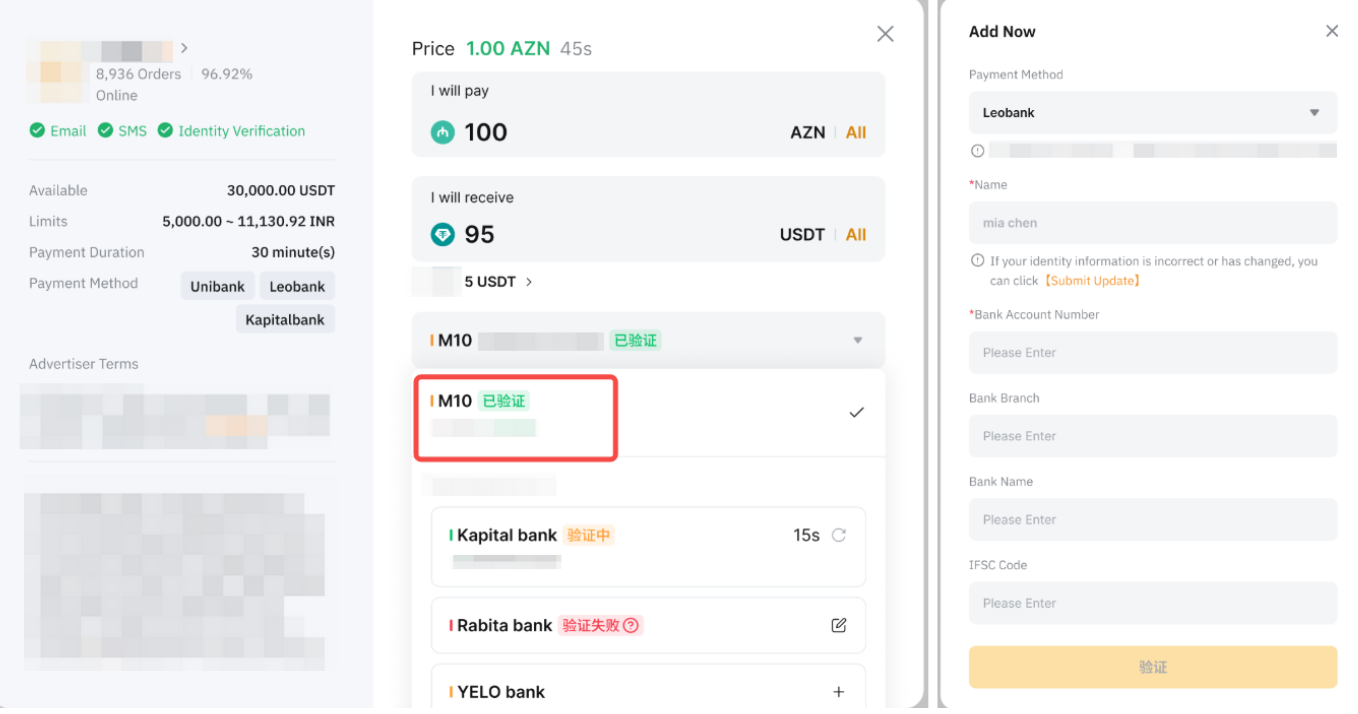Click All next to AZN amount

point(855,133)
